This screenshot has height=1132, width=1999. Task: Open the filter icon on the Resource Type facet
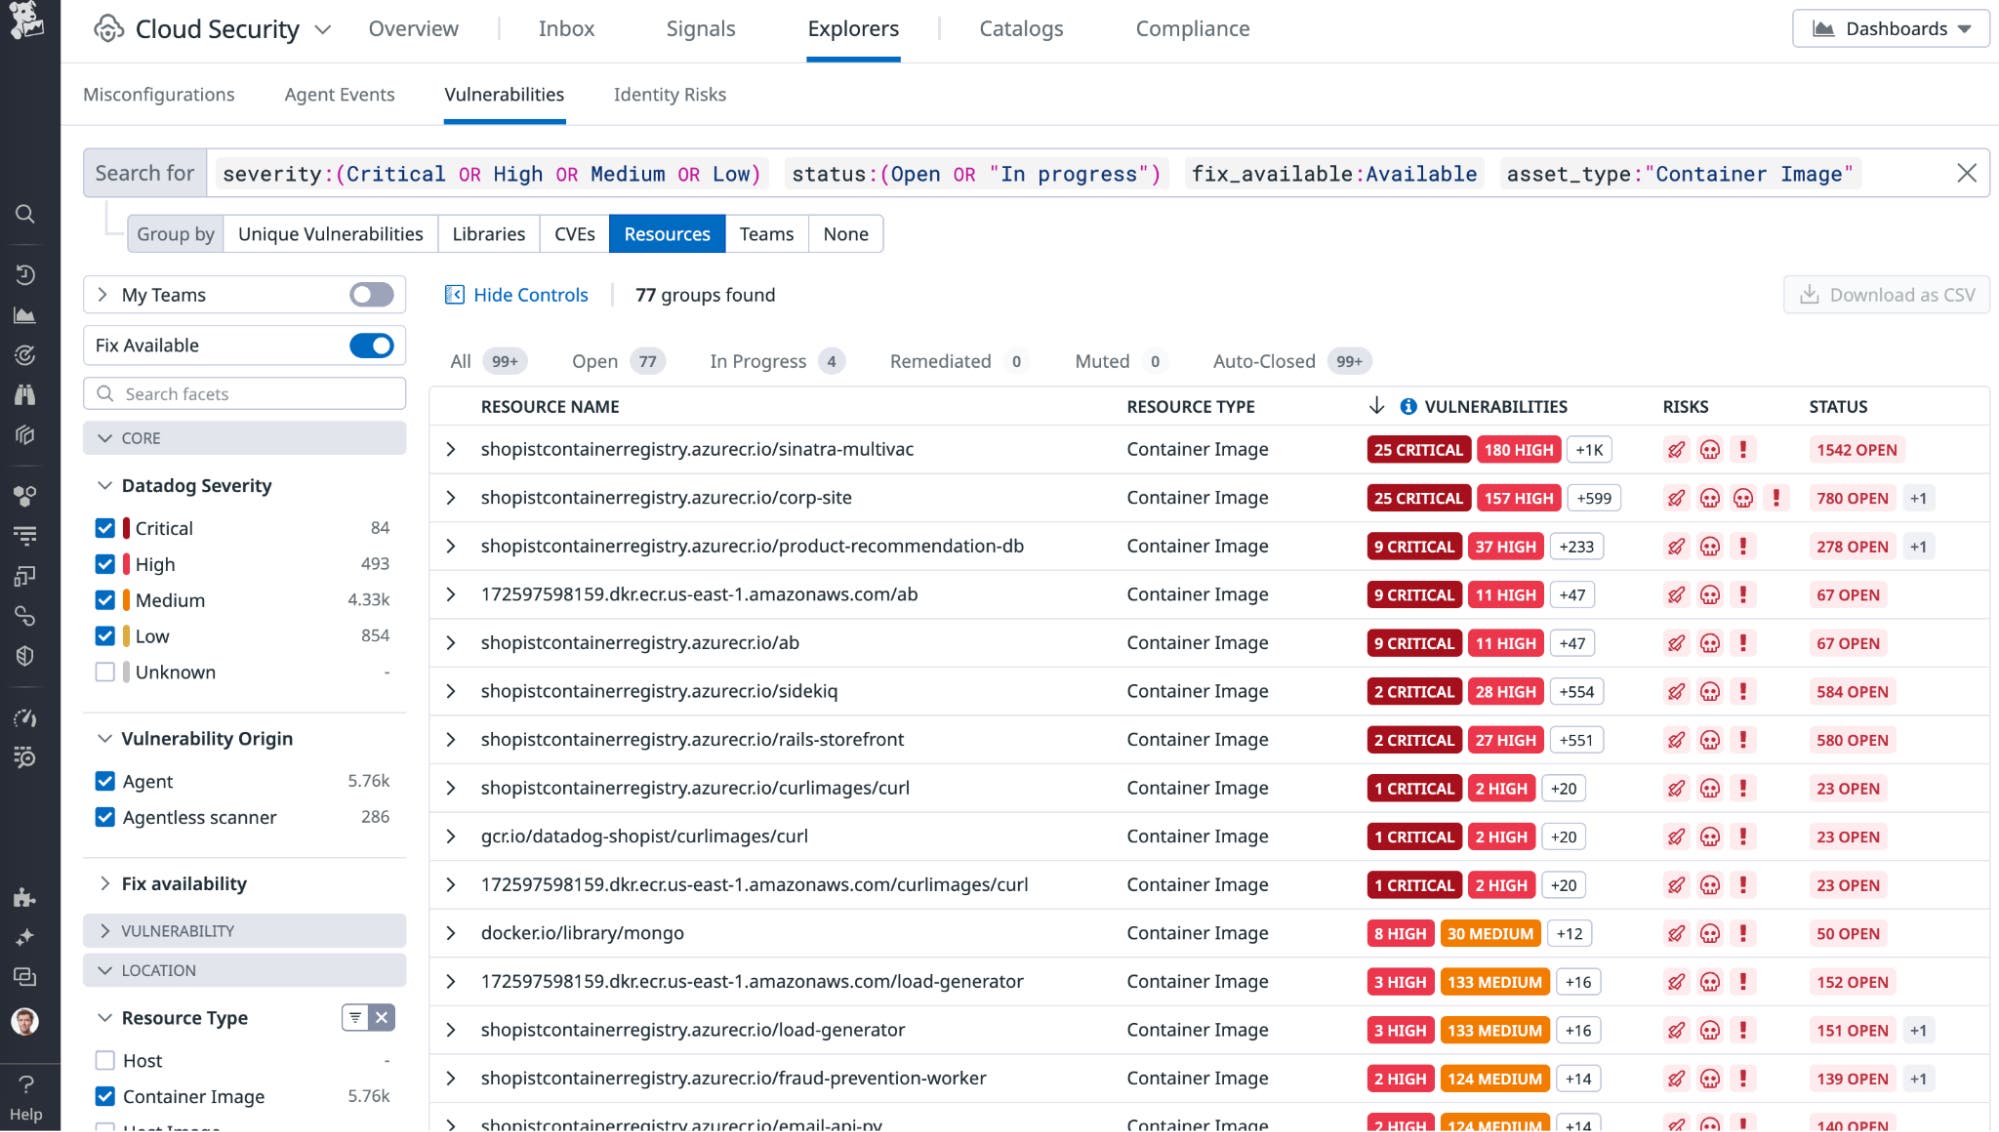tap(355, 1017)
